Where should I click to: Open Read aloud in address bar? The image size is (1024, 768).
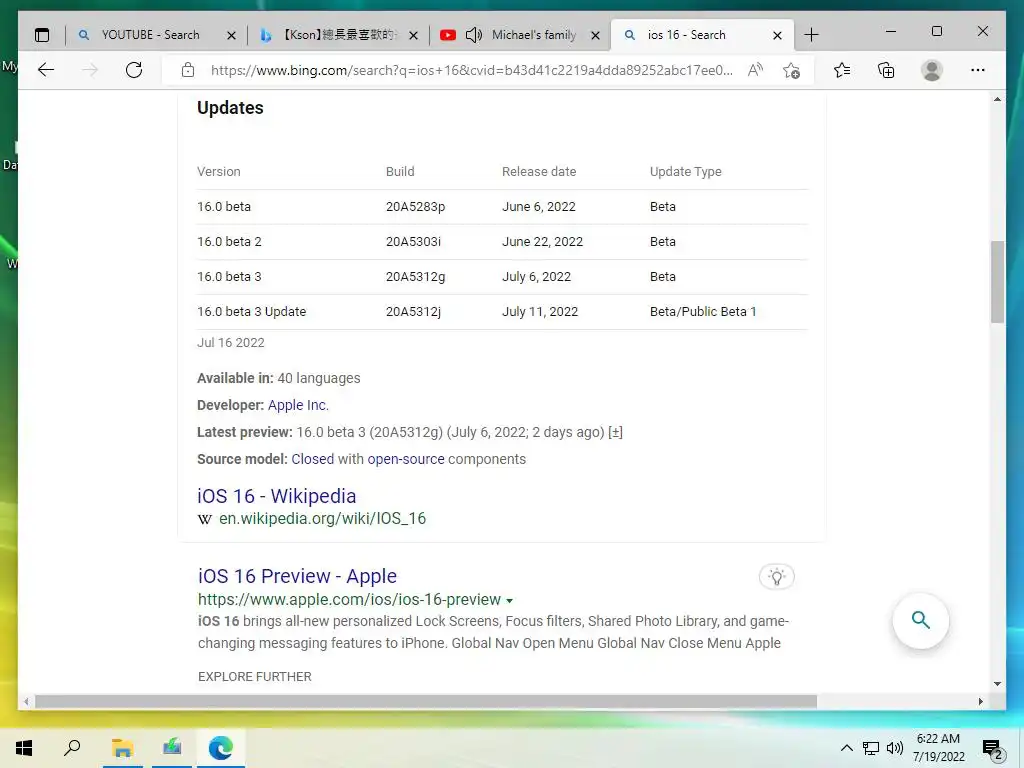click(x=755, y=70)
